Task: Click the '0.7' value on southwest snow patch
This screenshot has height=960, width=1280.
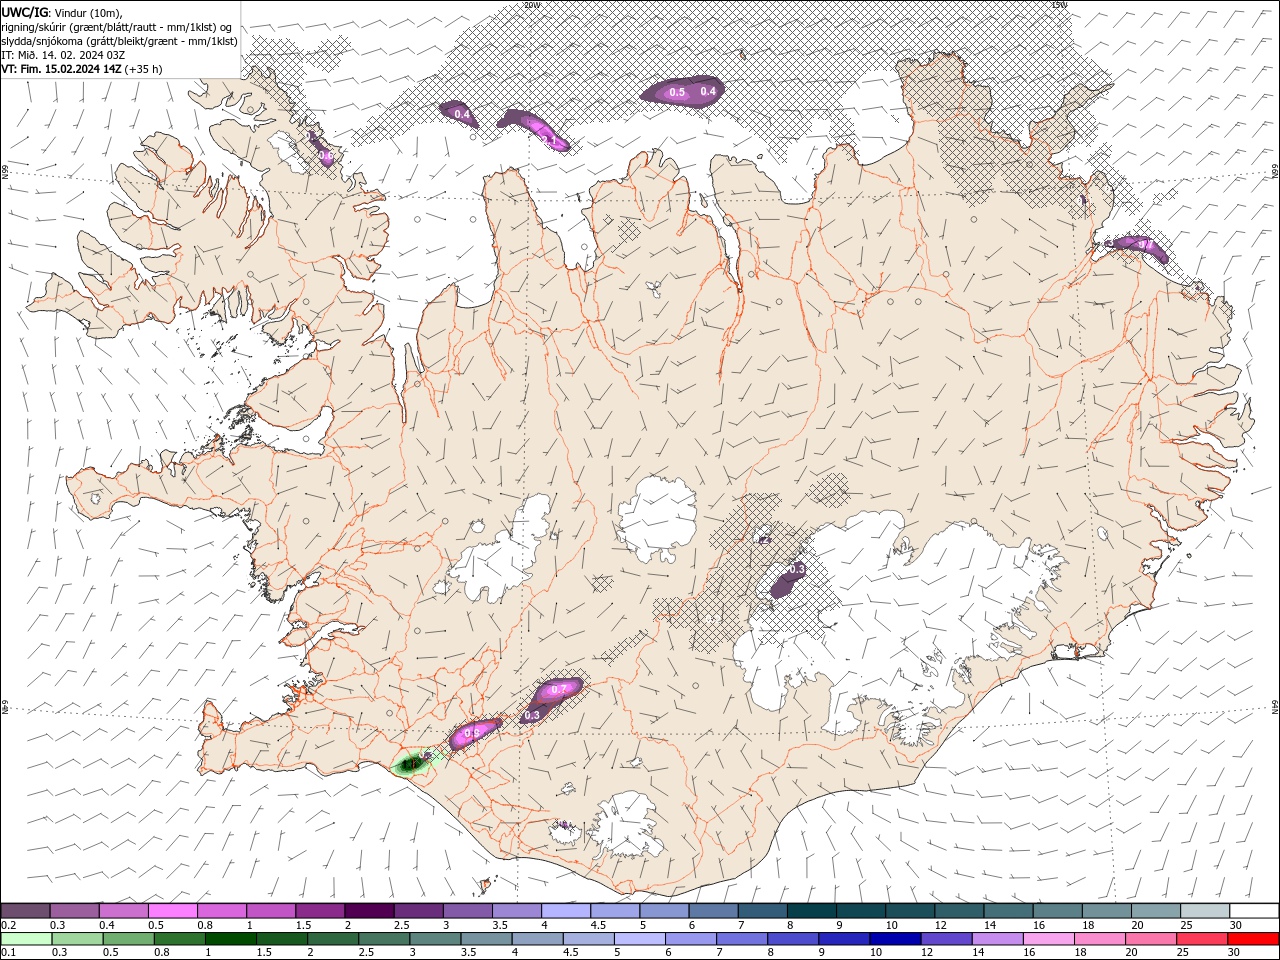Action: [559, 689]
